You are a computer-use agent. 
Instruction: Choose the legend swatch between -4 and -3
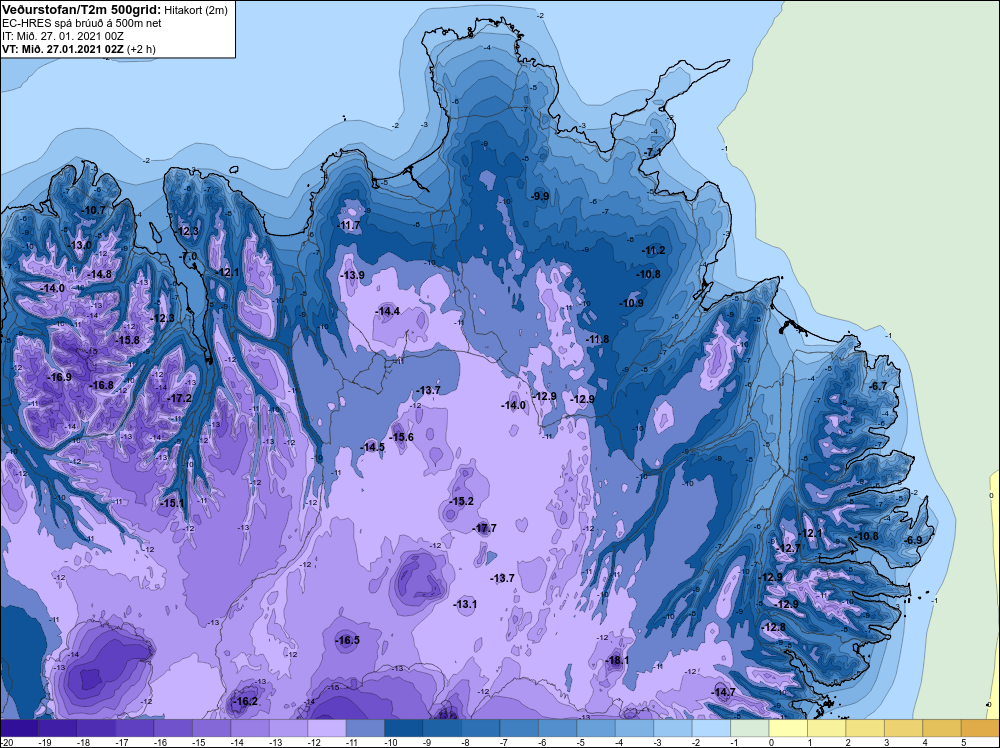pyautogui.click(x=635, y=728)
